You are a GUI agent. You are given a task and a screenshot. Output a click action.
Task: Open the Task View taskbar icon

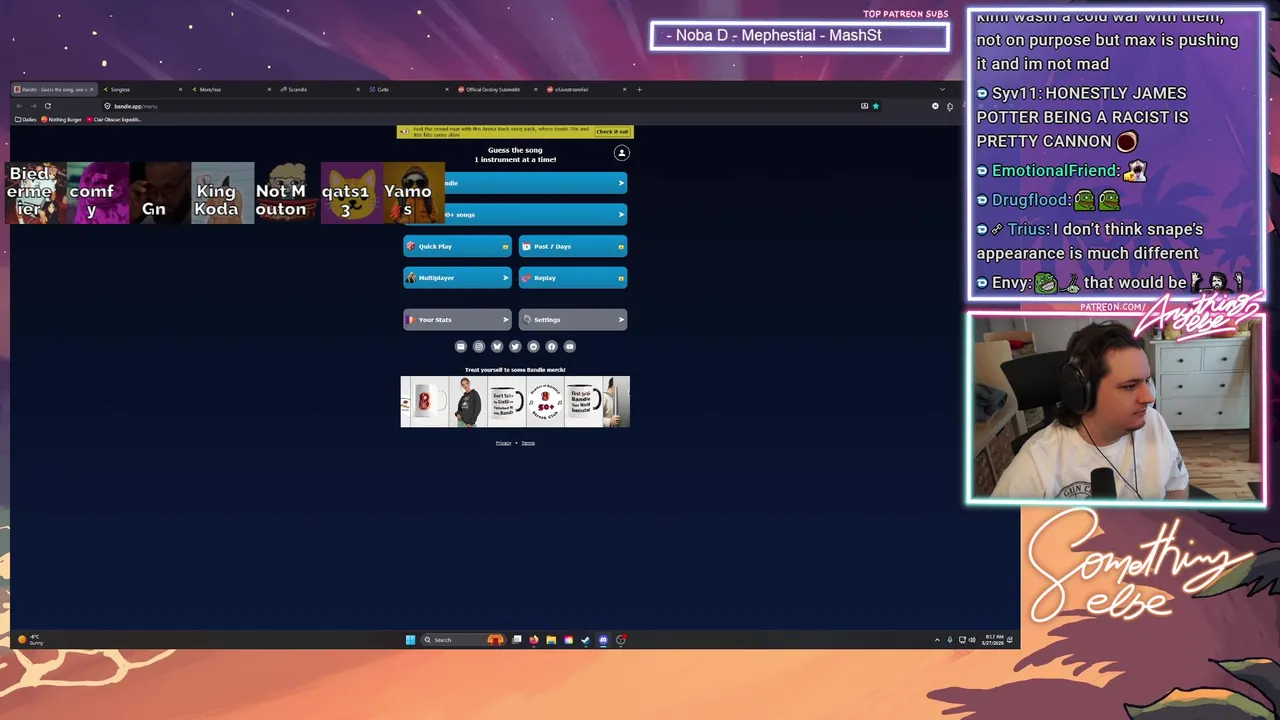click(517, 640)
